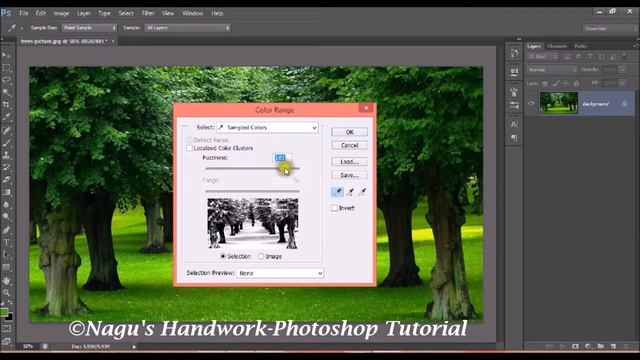Click lock transparent pixels icon in Layers

click(545, 83)
